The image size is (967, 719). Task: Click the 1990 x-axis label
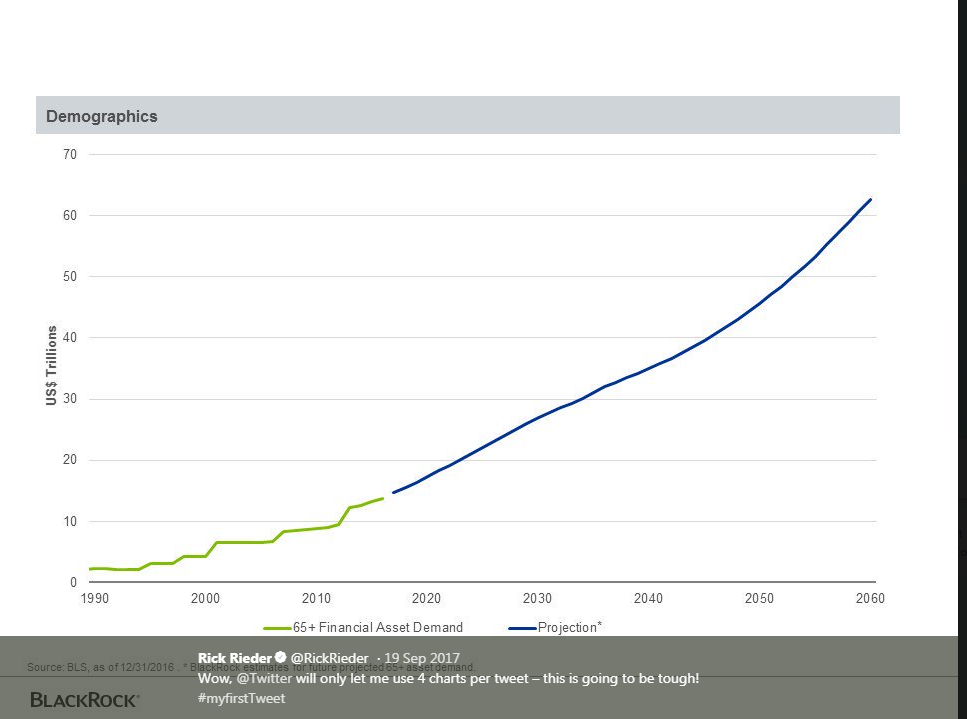(x=94, y=598)
